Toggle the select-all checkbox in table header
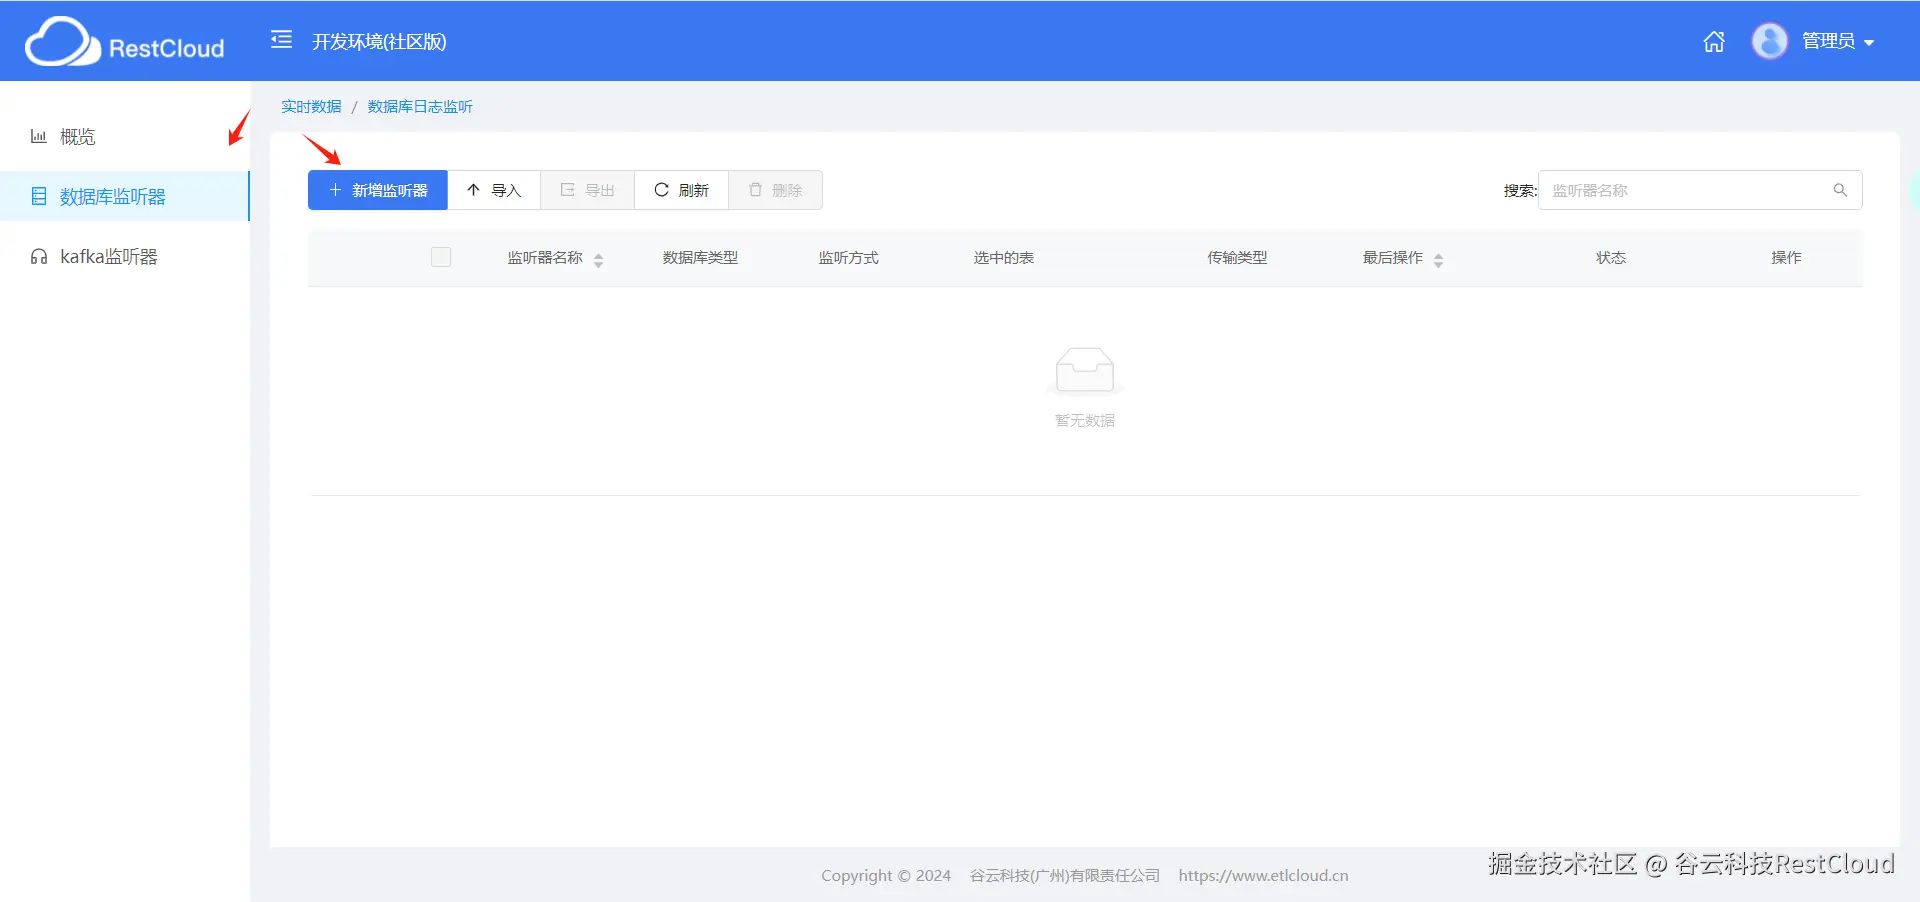The width and height of the screenshot is (1920, 902). tap(441, 258)
